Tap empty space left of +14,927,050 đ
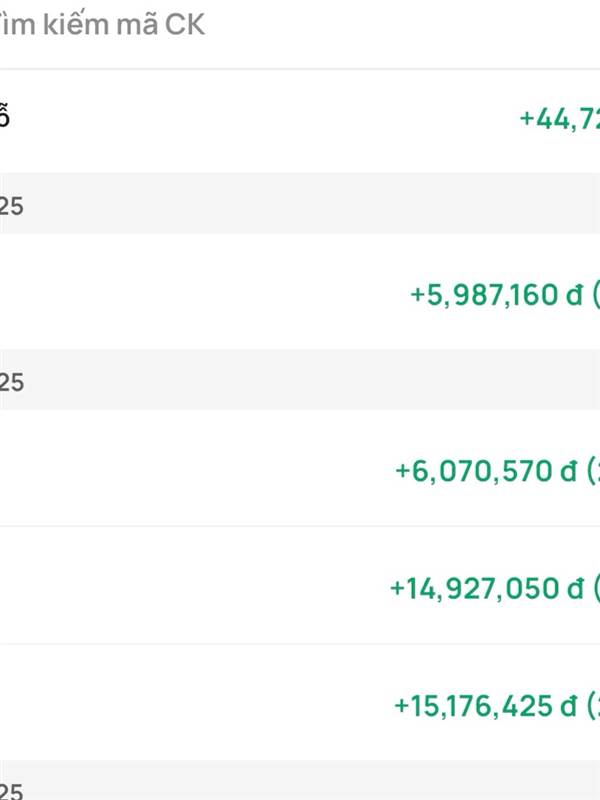This screenshot has height=800, width=600. point(194,585)
